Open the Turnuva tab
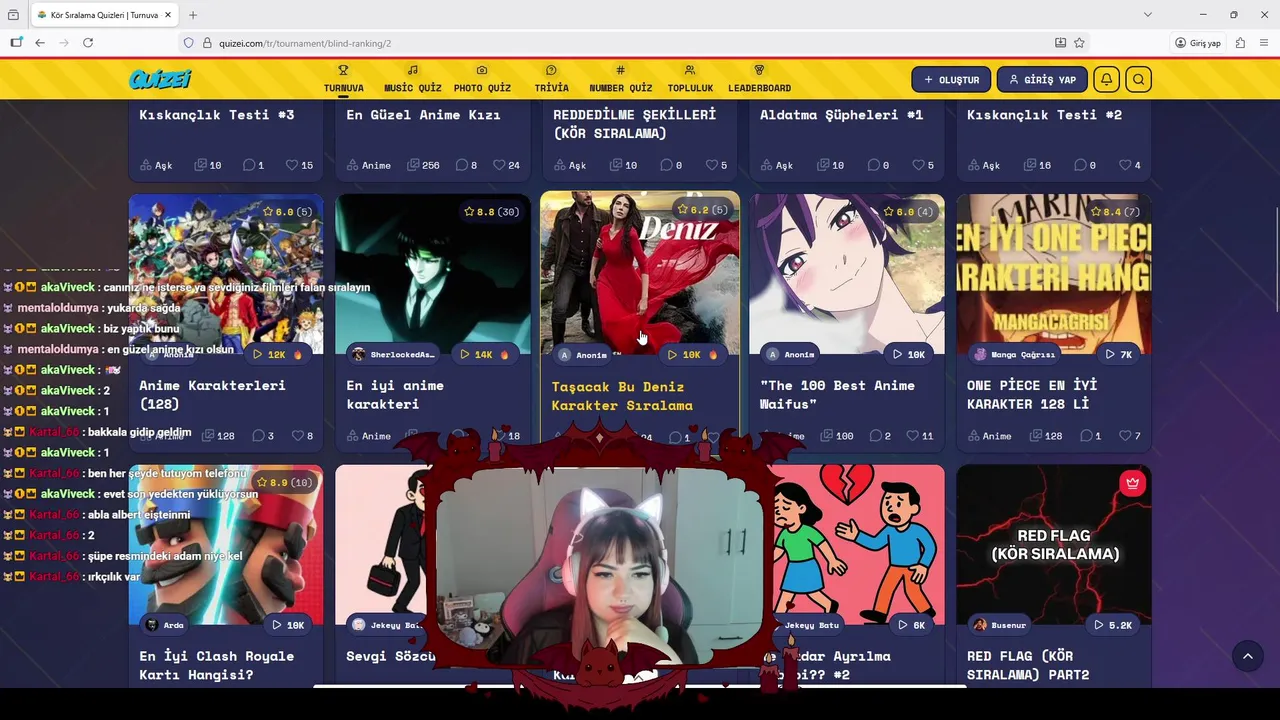The image size is (1280, 720). click(343, 79)
